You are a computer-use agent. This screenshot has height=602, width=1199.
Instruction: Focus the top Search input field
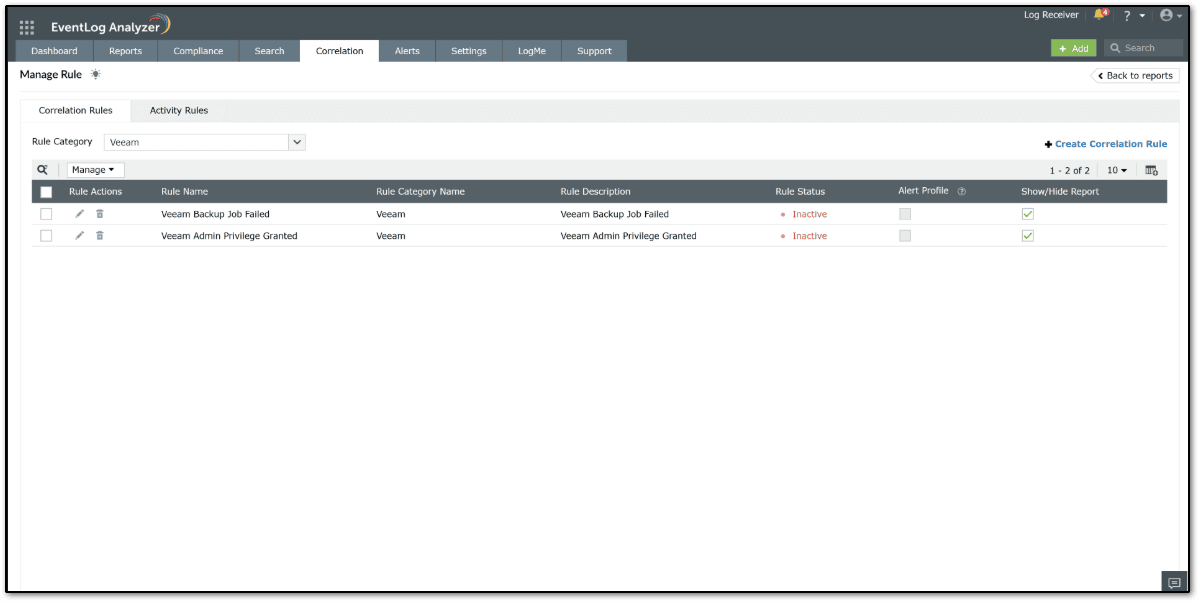1143,48
